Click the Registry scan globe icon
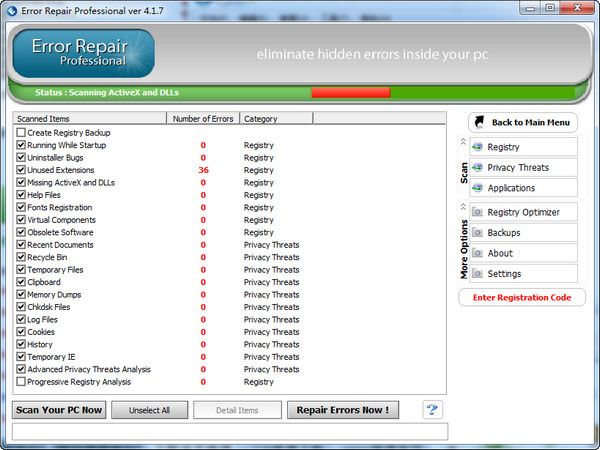 (477, 147)
